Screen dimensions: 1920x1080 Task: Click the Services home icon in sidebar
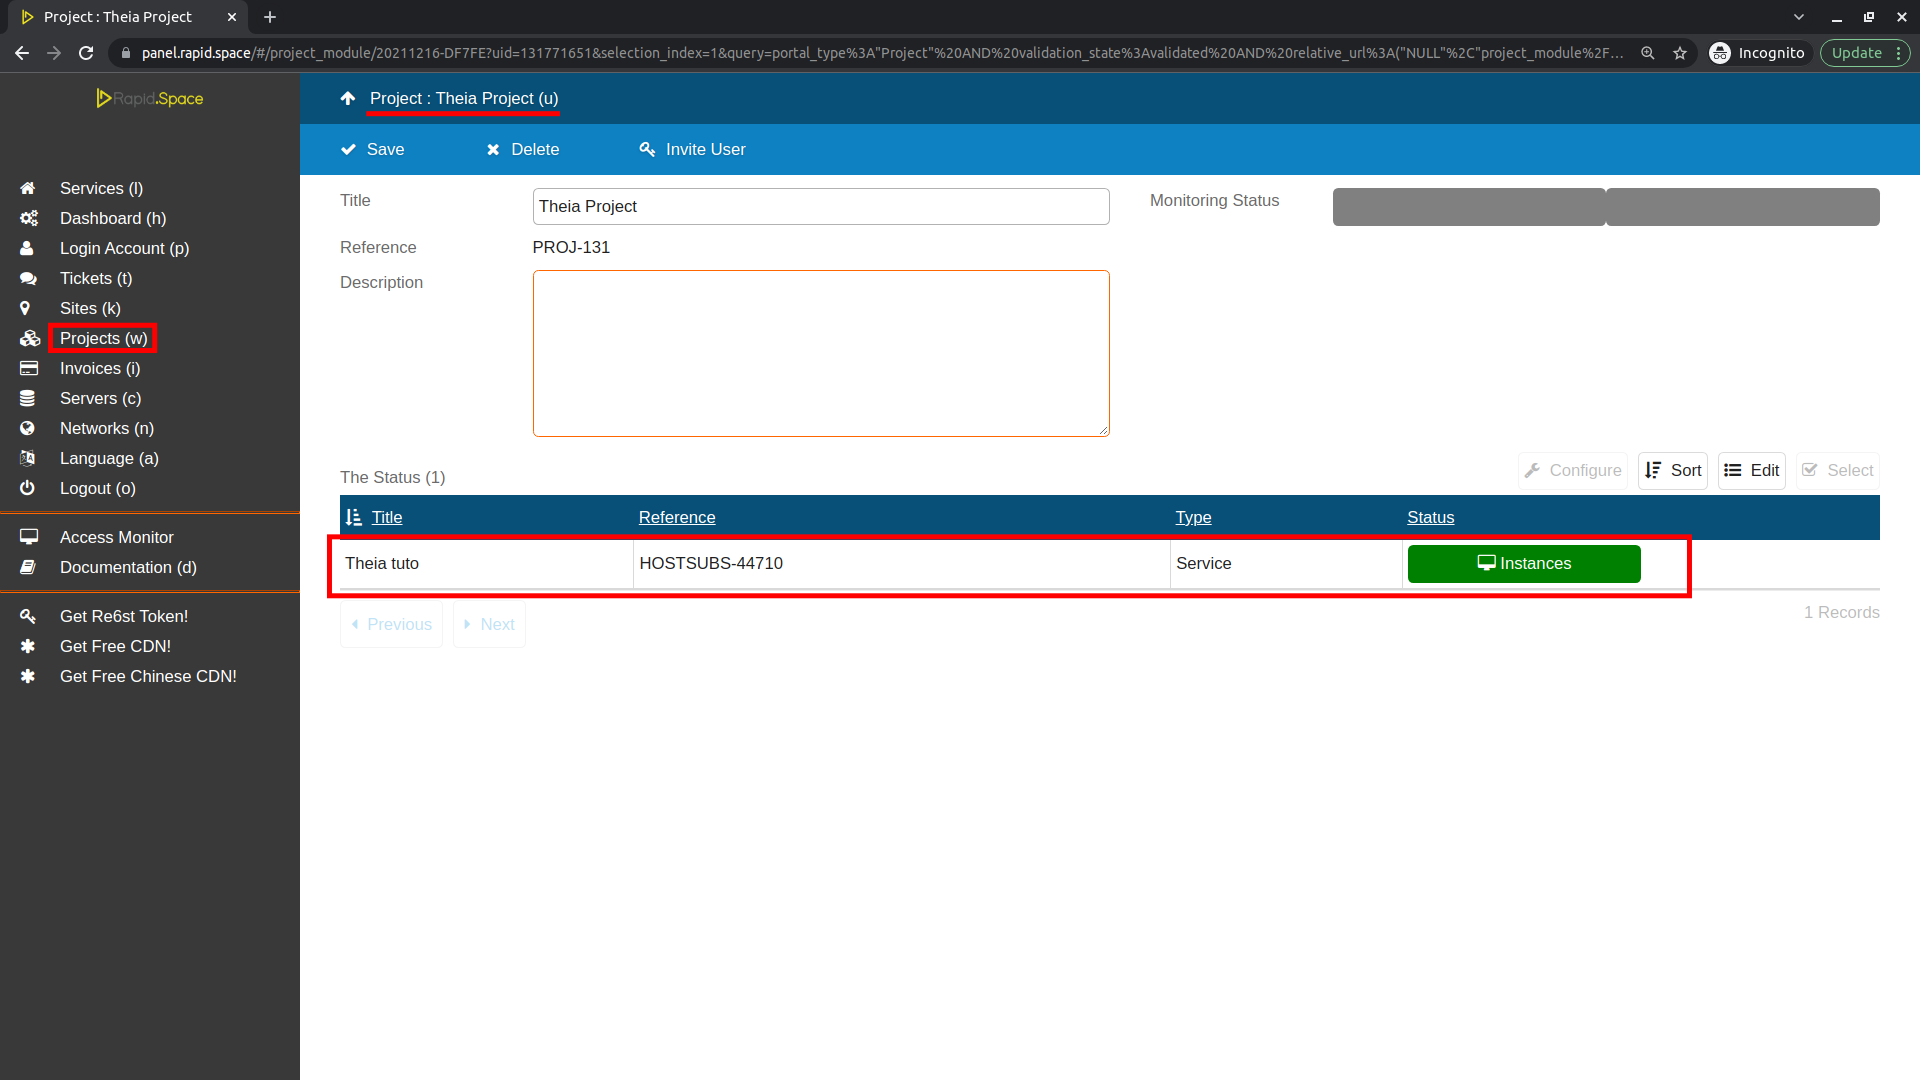[x=28, y=188]
